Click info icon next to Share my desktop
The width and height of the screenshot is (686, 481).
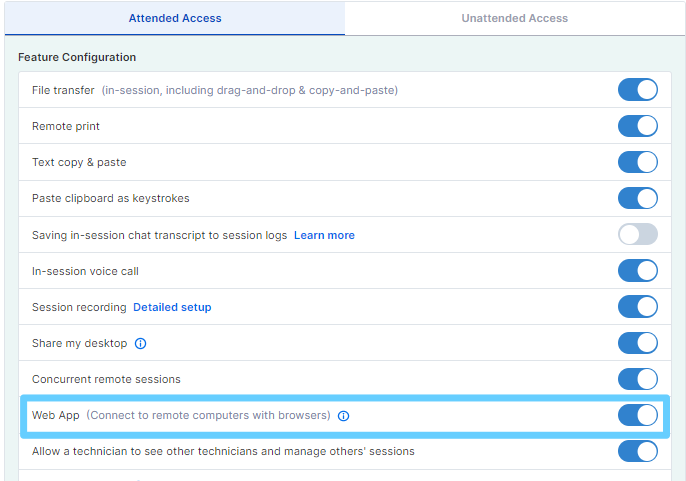click(x=140, y=344)
